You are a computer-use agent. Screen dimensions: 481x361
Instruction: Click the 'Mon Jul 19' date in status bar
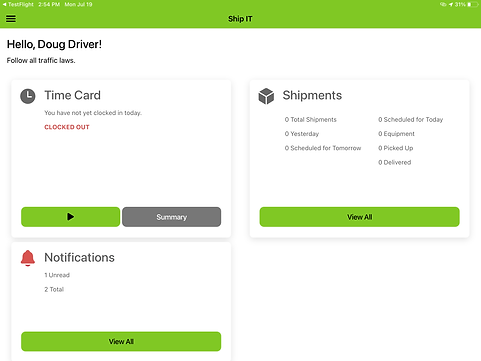pos(78,4)
